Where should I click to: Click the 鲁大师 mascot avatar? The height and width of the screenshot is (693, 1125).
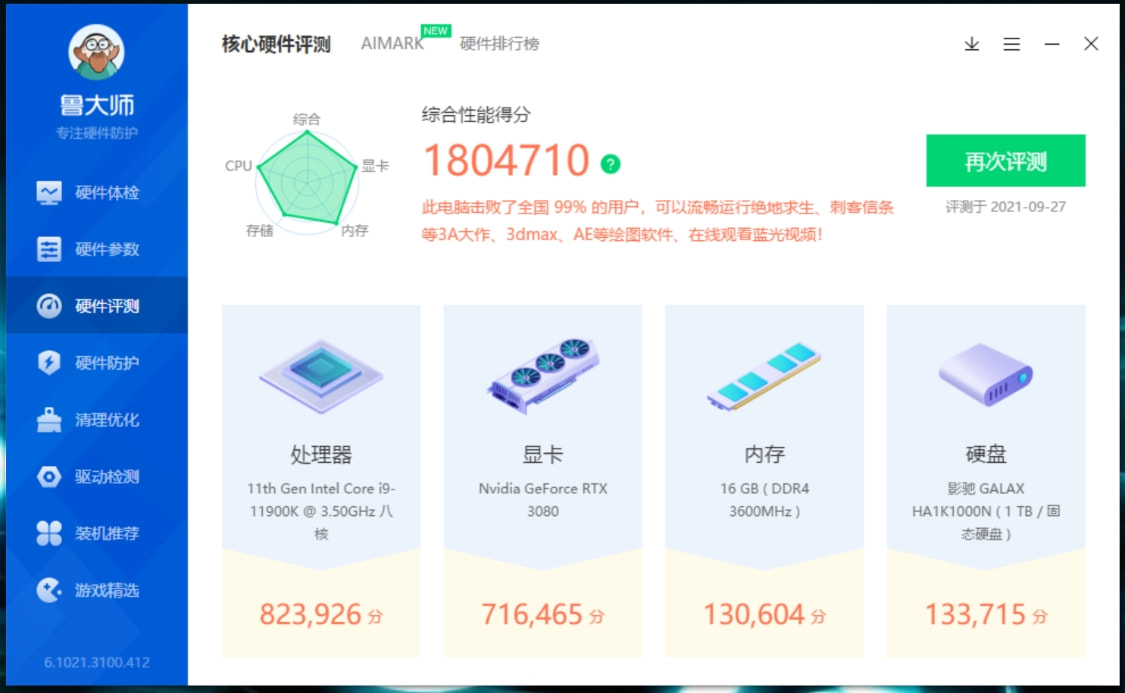point(97,51)
